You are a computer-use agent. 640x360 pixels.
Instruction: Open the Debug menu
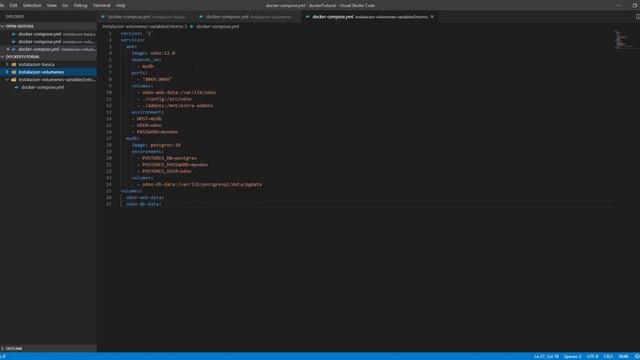(80, 5)
